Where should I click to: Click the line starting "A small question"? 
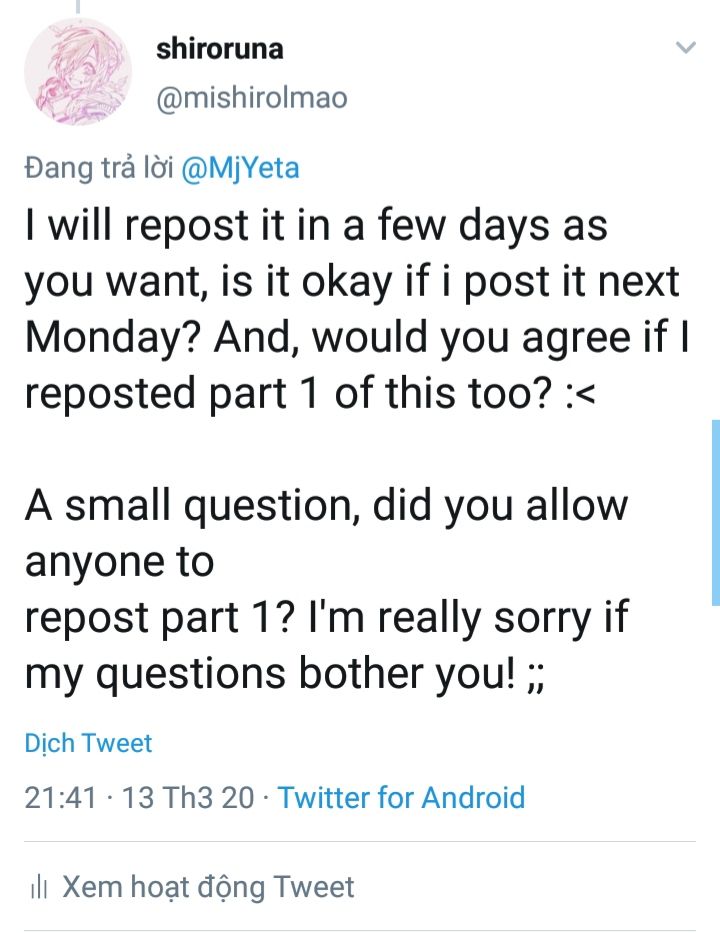point(325,506)
